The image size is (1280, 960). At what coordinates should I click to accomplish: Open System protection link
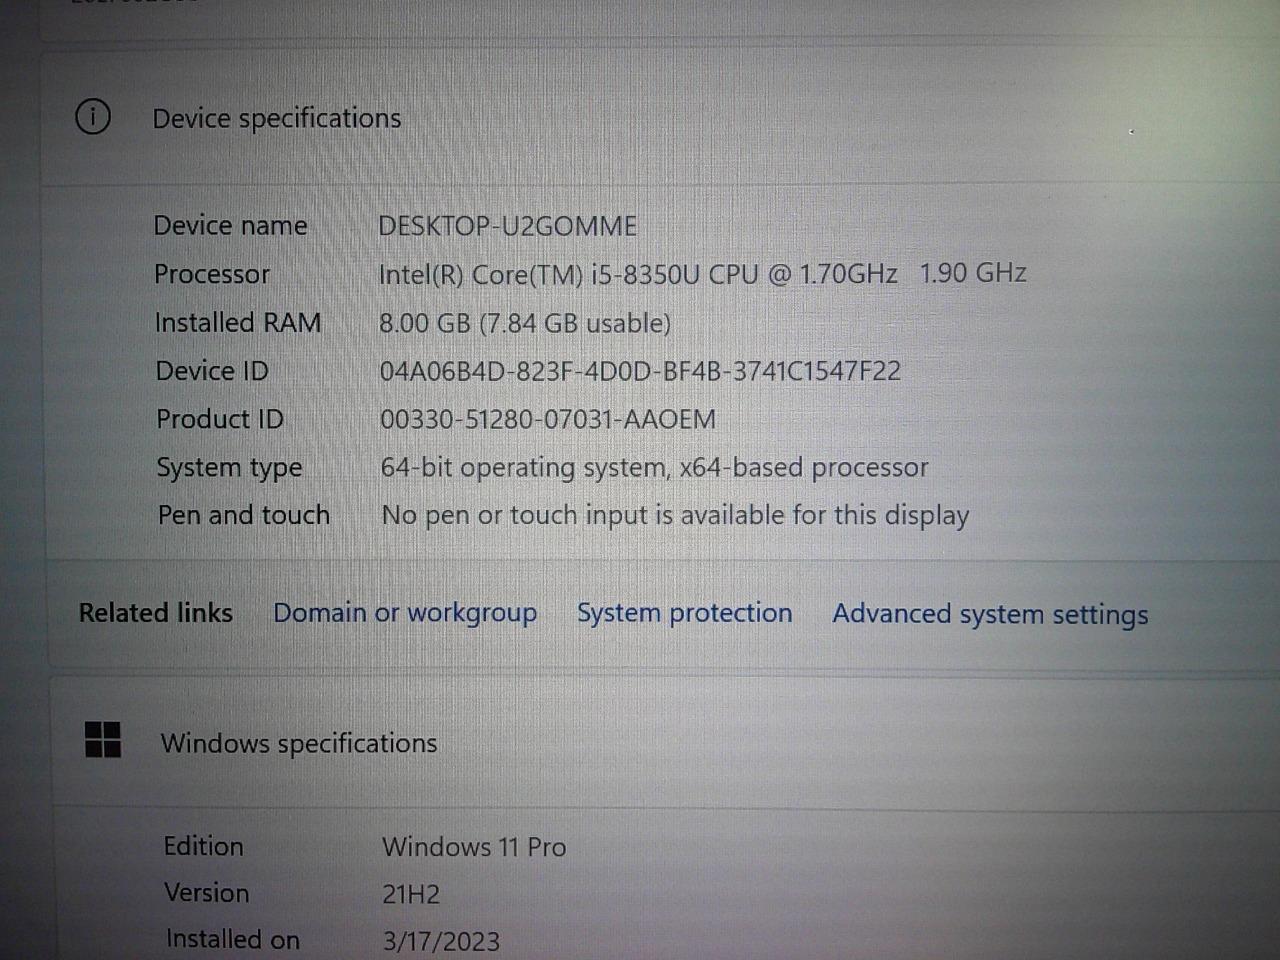[685, 613]
